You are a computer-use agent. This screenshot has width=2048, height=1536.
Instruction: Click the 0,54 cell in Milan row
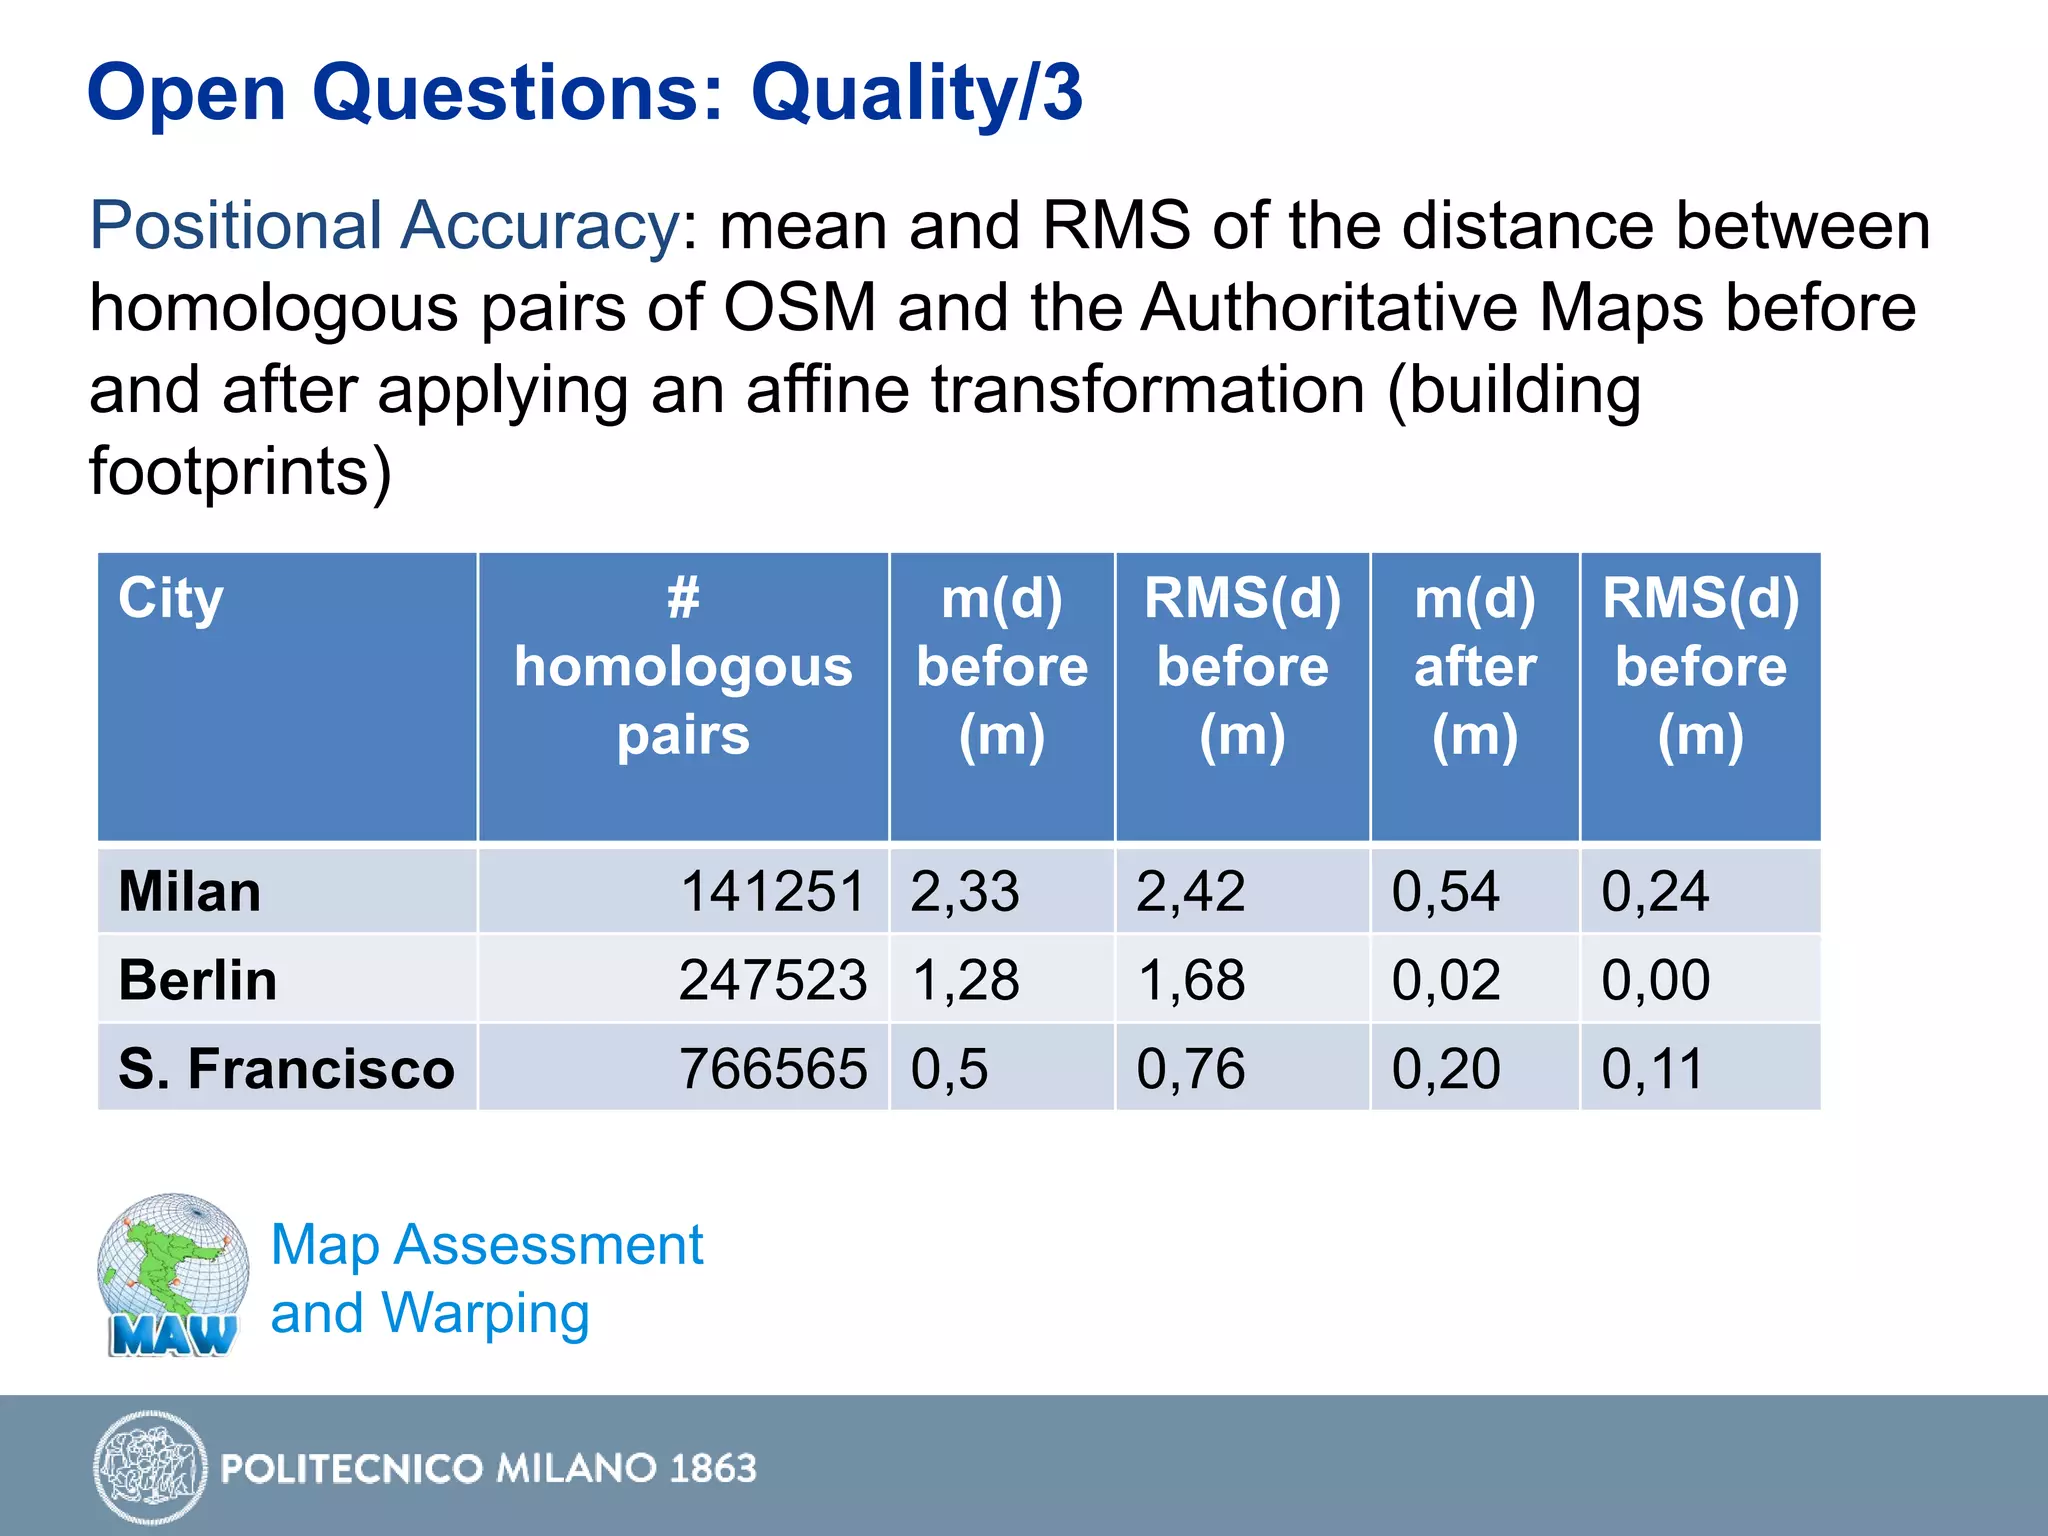(x=1446, y=891)
